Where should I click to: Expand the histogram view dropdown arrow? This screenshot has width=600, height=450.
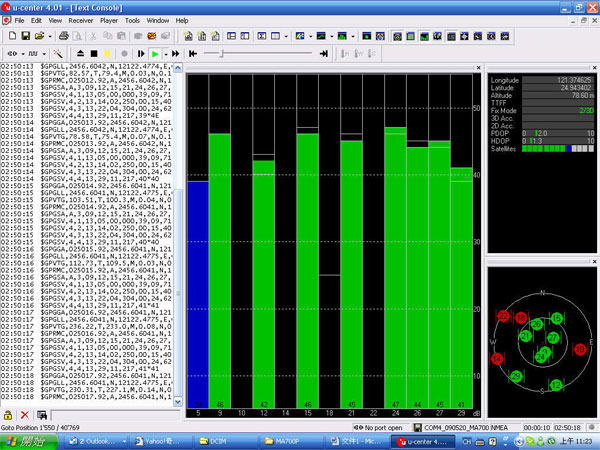pos(352,36)
